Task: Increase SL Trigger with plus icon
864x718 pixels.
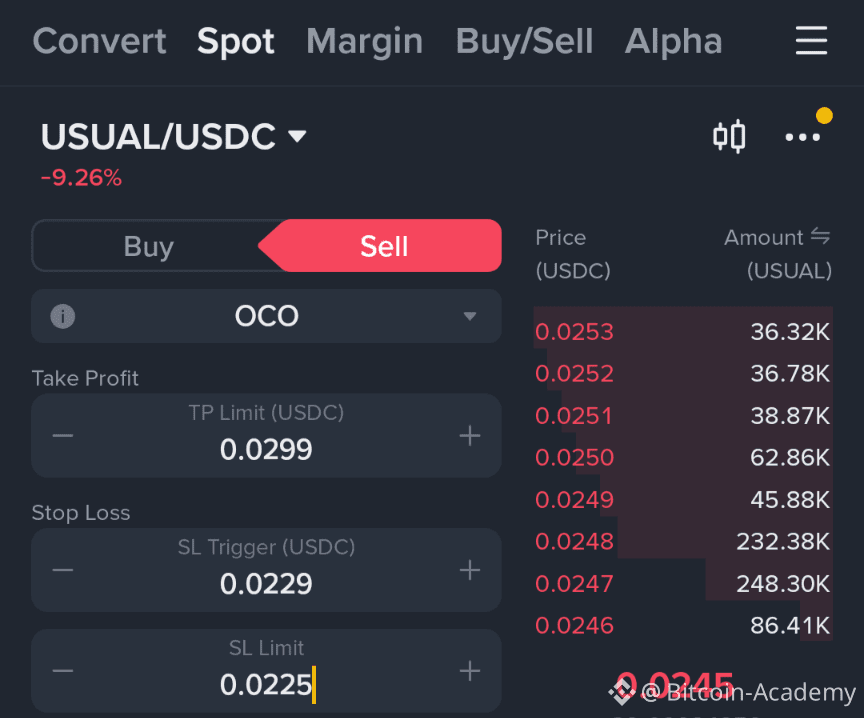Action: (x=469, y=570)
